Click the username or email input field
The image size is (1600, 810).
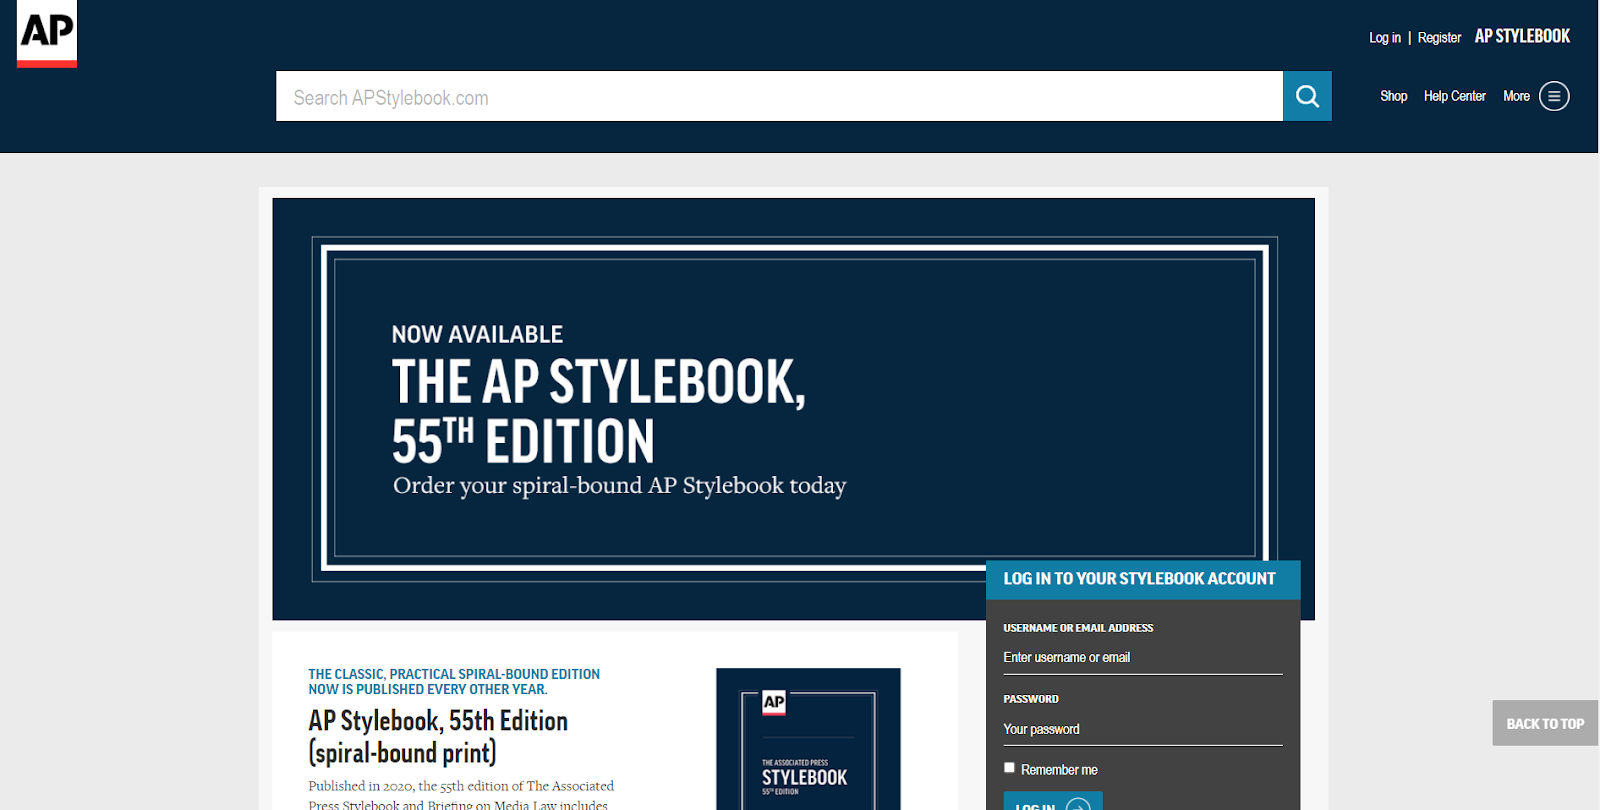1143,658
